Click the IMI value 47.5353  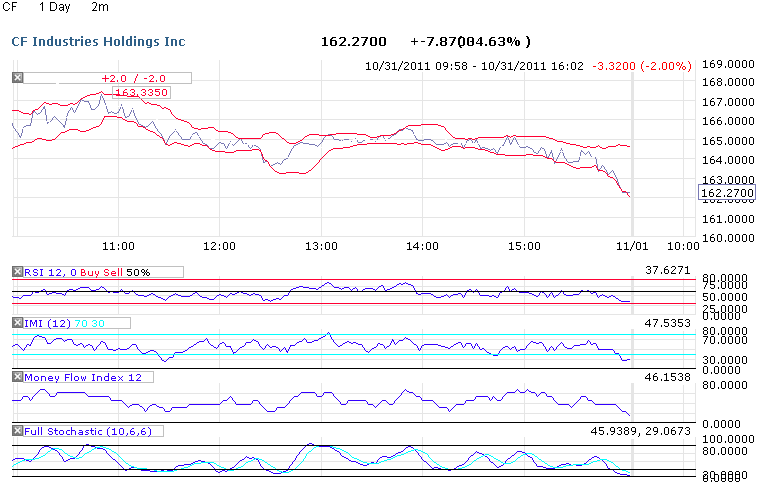pos(668,323)
